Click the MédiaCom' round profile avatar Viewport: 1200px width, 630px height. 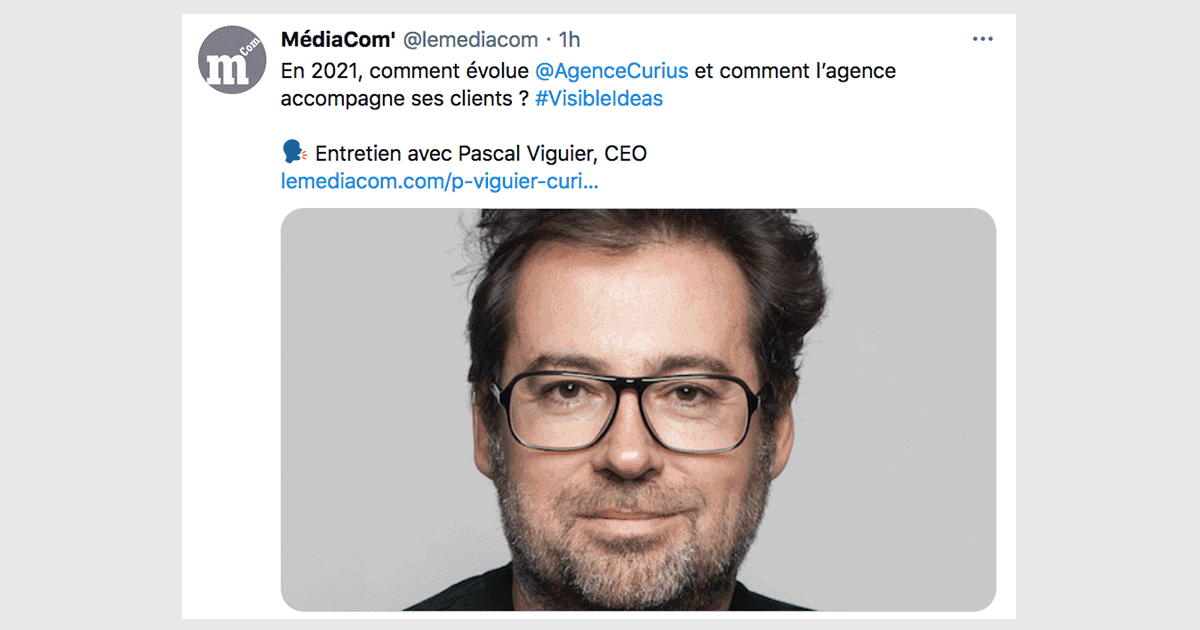tap(232, 60)
